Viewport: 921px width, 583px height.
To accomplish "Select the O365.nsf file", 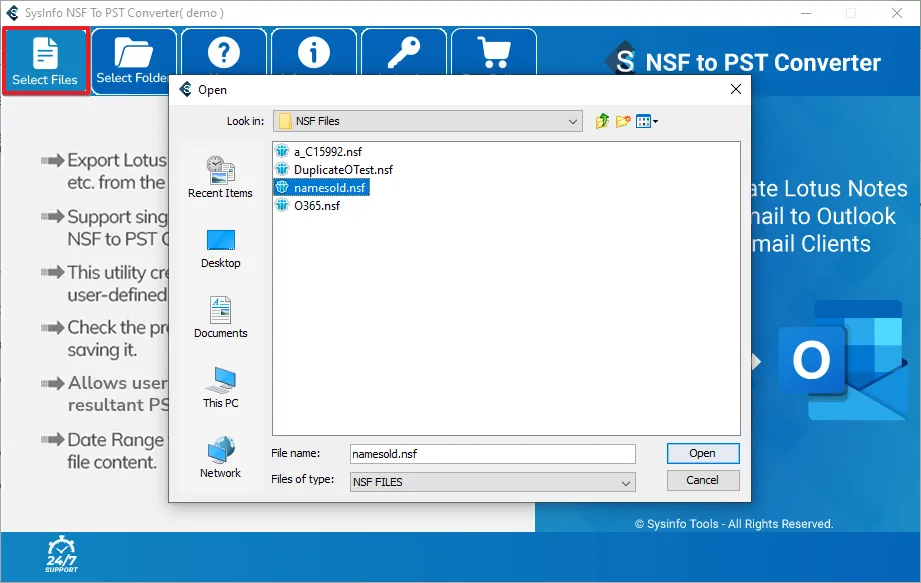I will click(316, 206).
